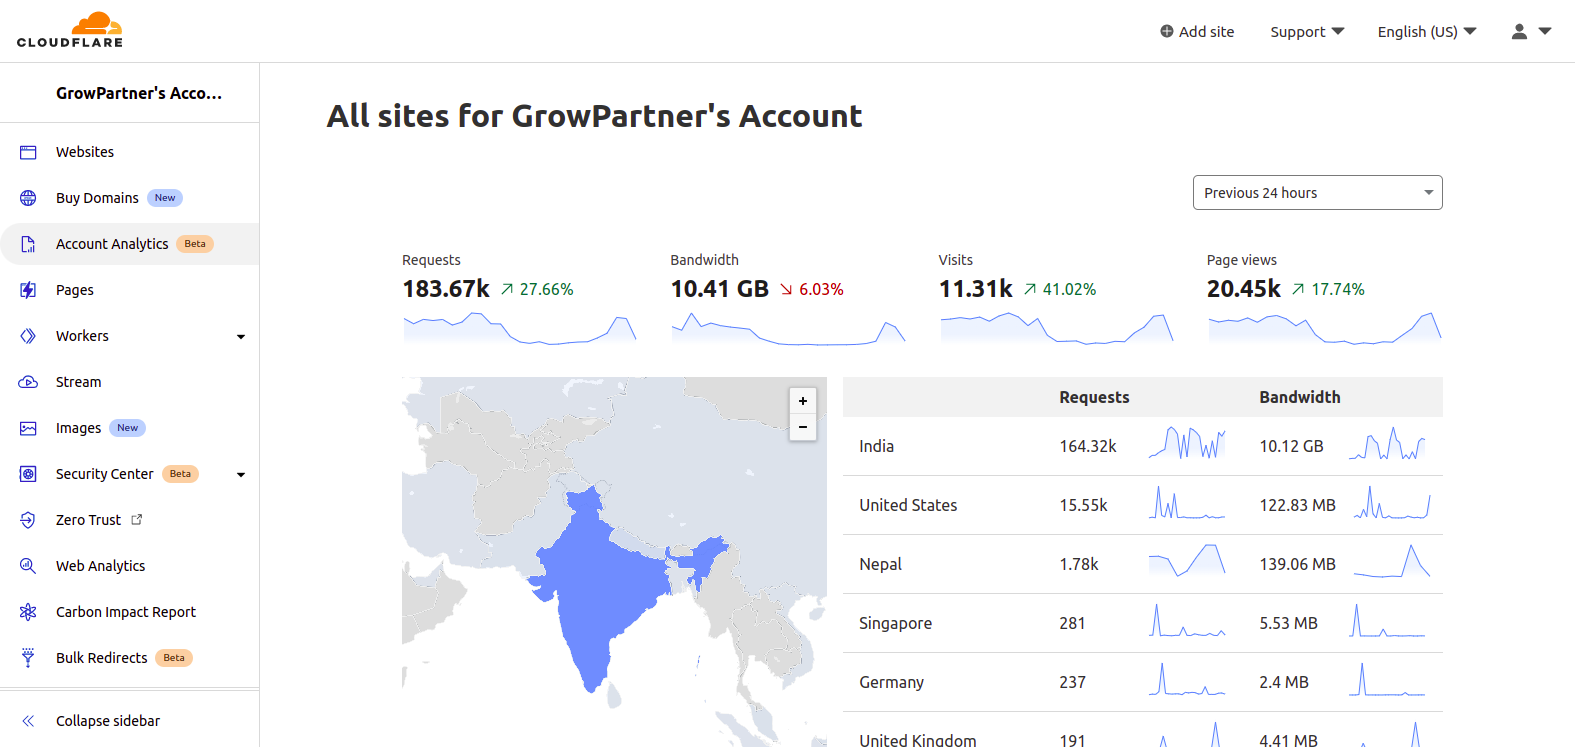Click the Nepal row label
Image resolution: width=1575 pixels, height=747 pixels.
pyautogui.click(x=880, y=564)
